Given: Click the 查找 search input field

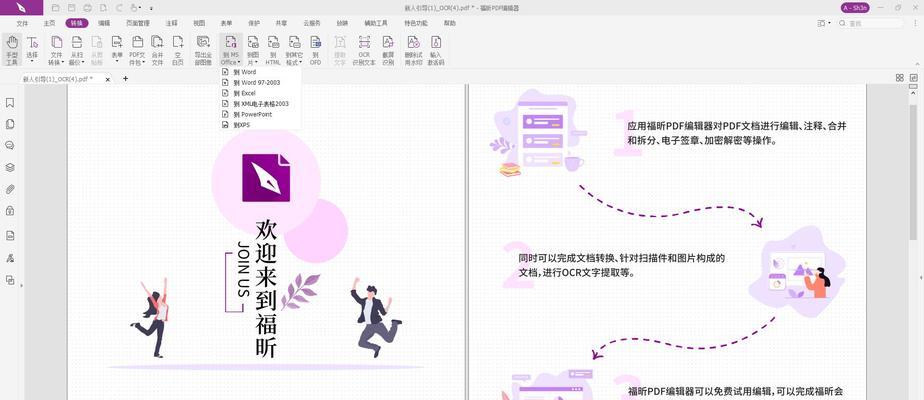Looking at the screenshot, I should [x=872, y=23].
